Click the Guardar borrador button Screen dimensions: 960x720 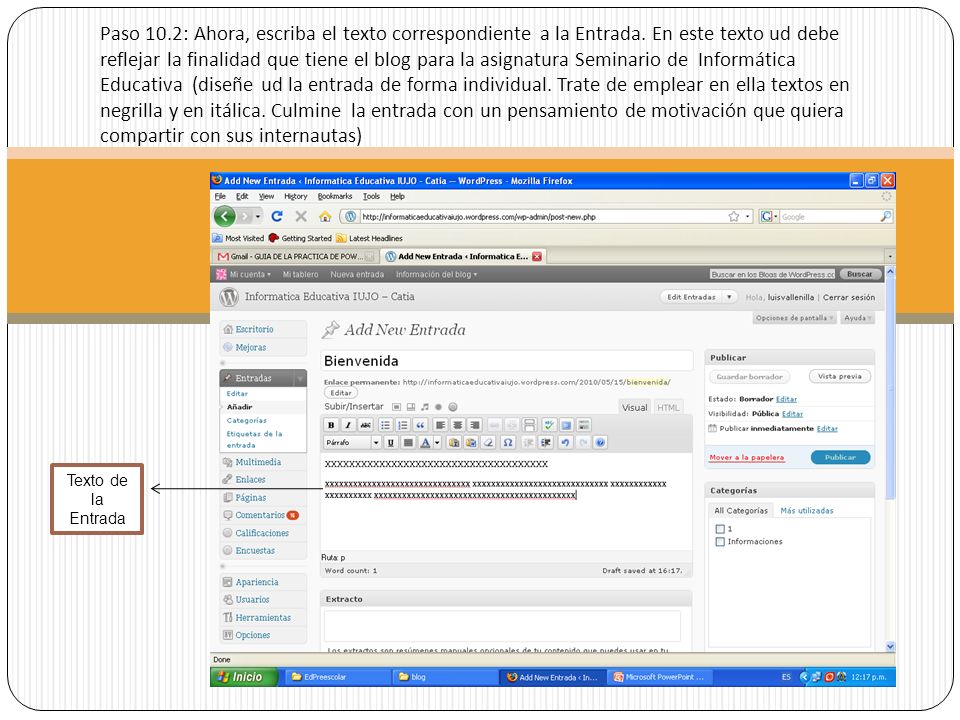point(749,377)
